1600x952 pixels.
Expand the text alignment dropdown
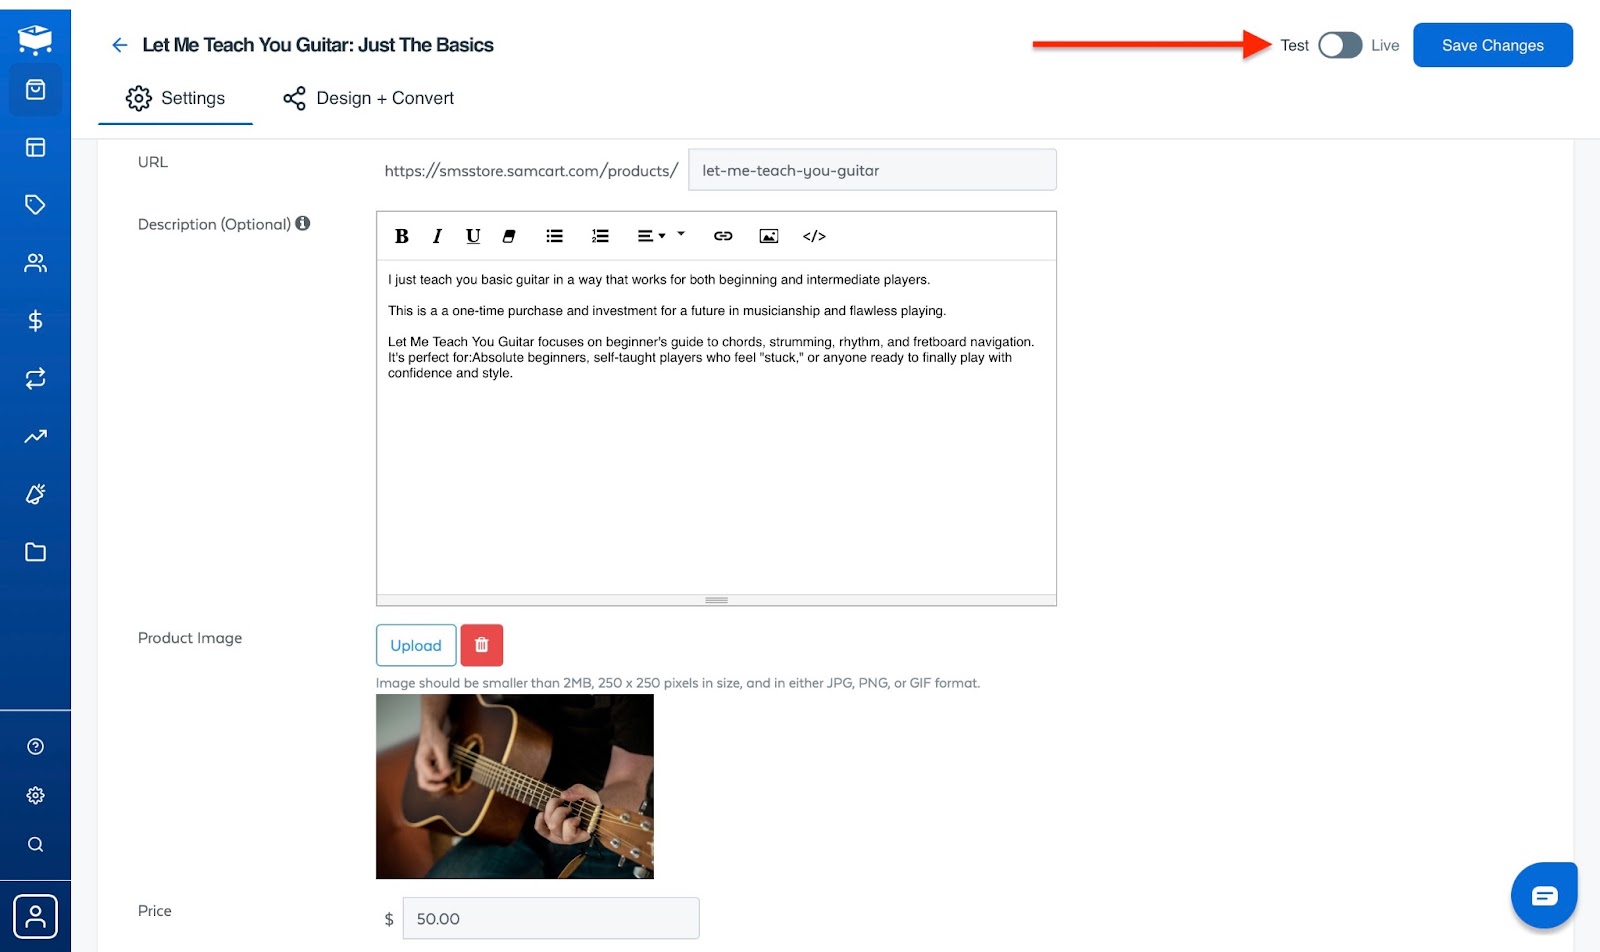click(651, 236)
